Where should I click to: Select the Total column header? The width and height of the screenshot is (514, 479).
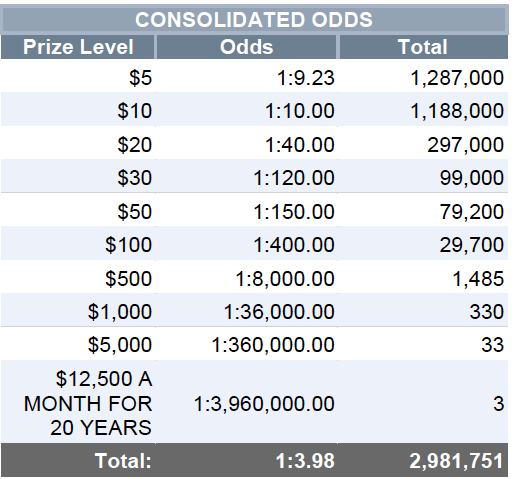pyautogui.click(x=423, y=47)
